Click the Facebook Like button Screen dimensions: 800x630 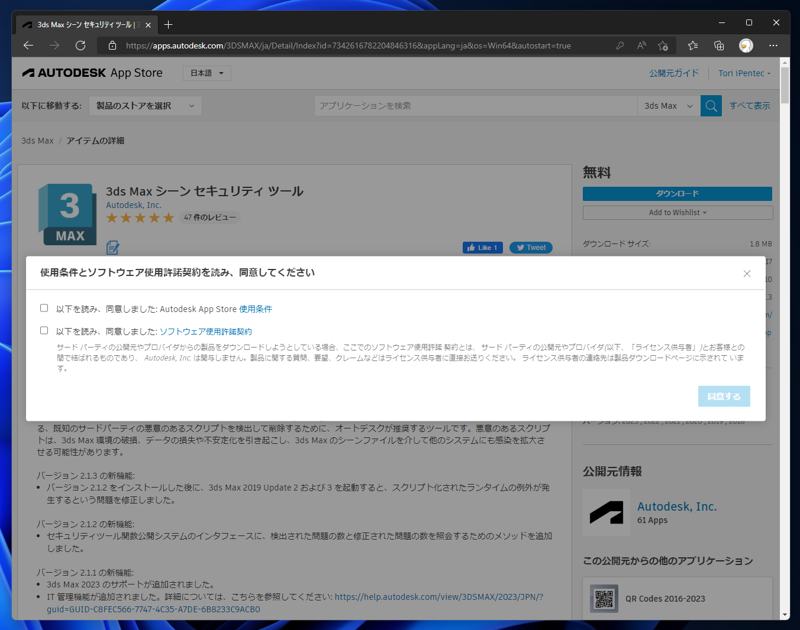(483, 247)
